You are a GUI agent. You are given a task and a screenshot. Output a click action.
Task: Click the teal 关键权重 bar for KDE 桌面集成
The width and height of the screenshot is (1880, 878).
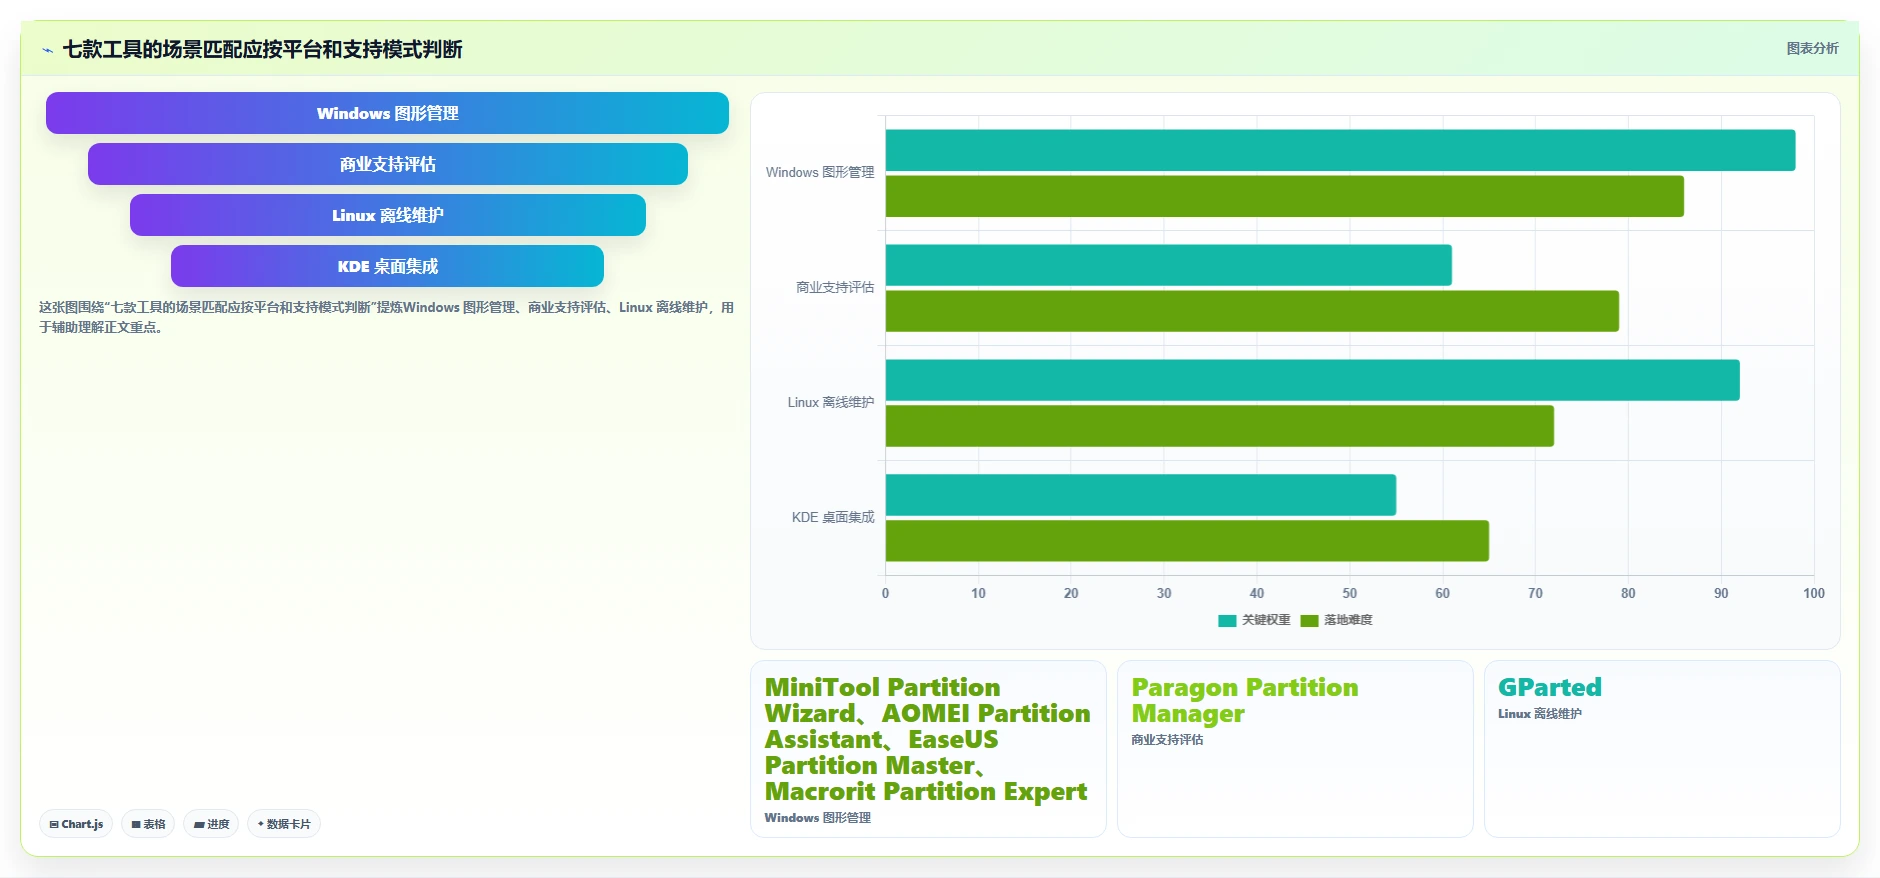click(x=1140, y=495)
